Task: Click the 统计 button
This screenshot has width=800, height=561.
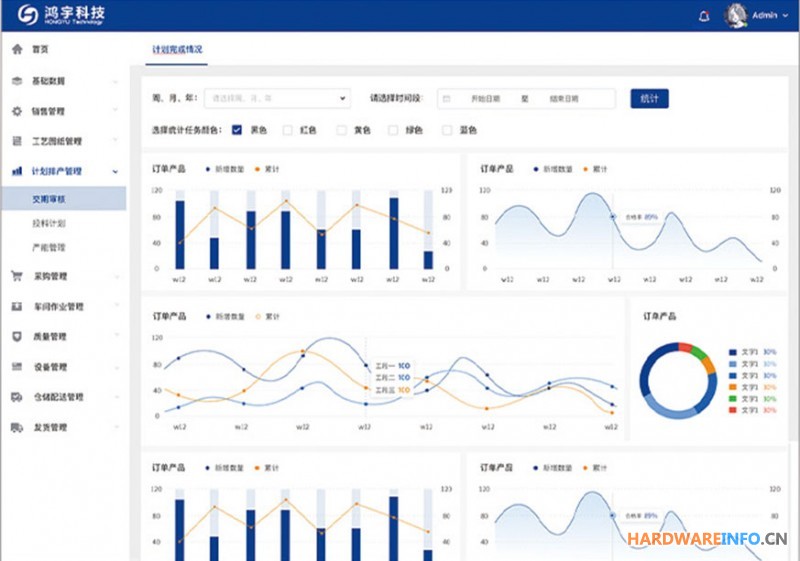Action: click(x=649, y=98)
